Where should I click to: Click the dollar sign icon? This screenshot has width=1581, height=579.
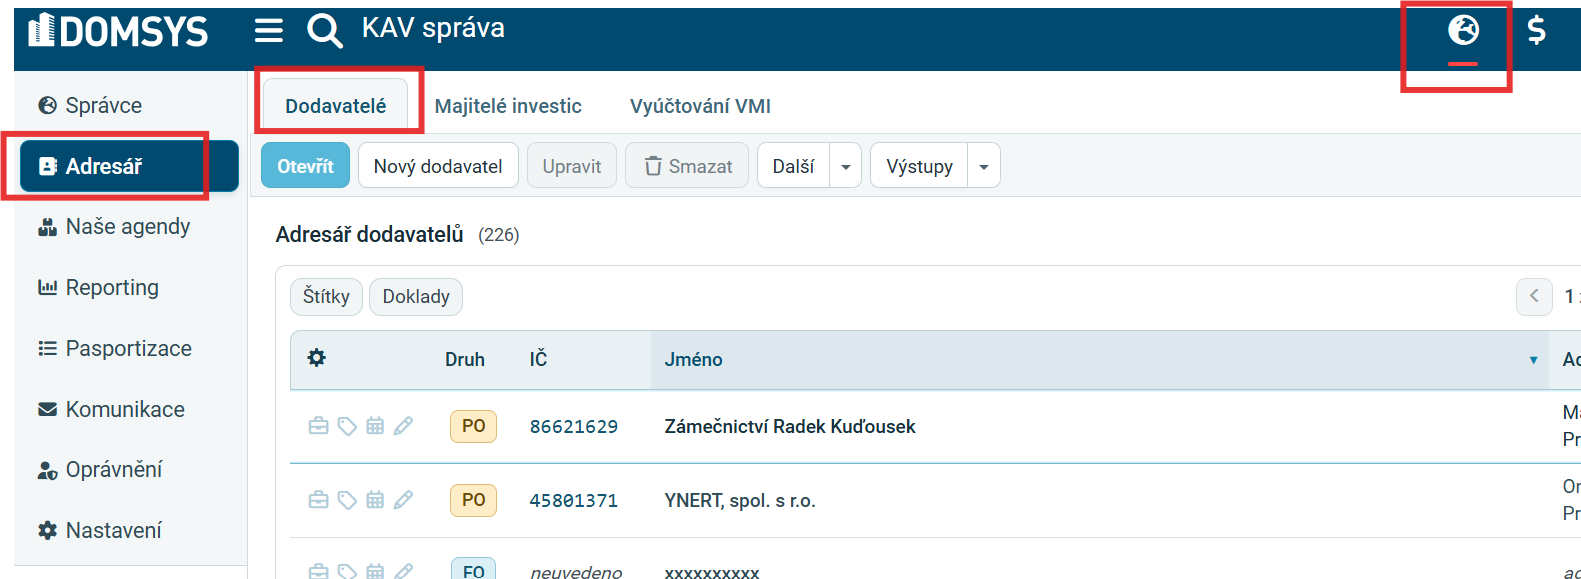tap(1537, 31)
